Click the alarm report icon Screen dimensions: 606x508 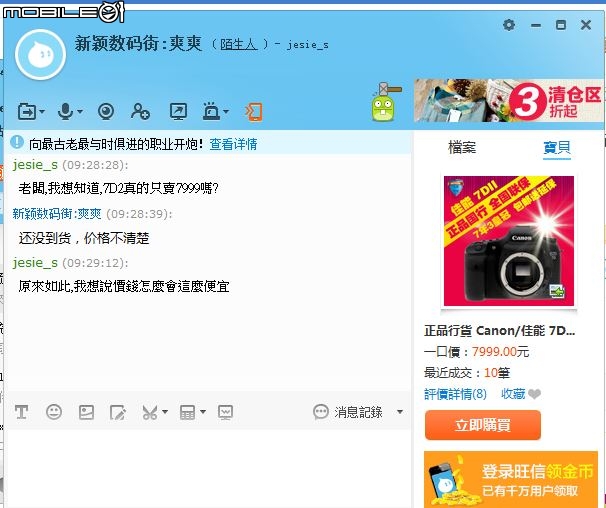[211, 111]
